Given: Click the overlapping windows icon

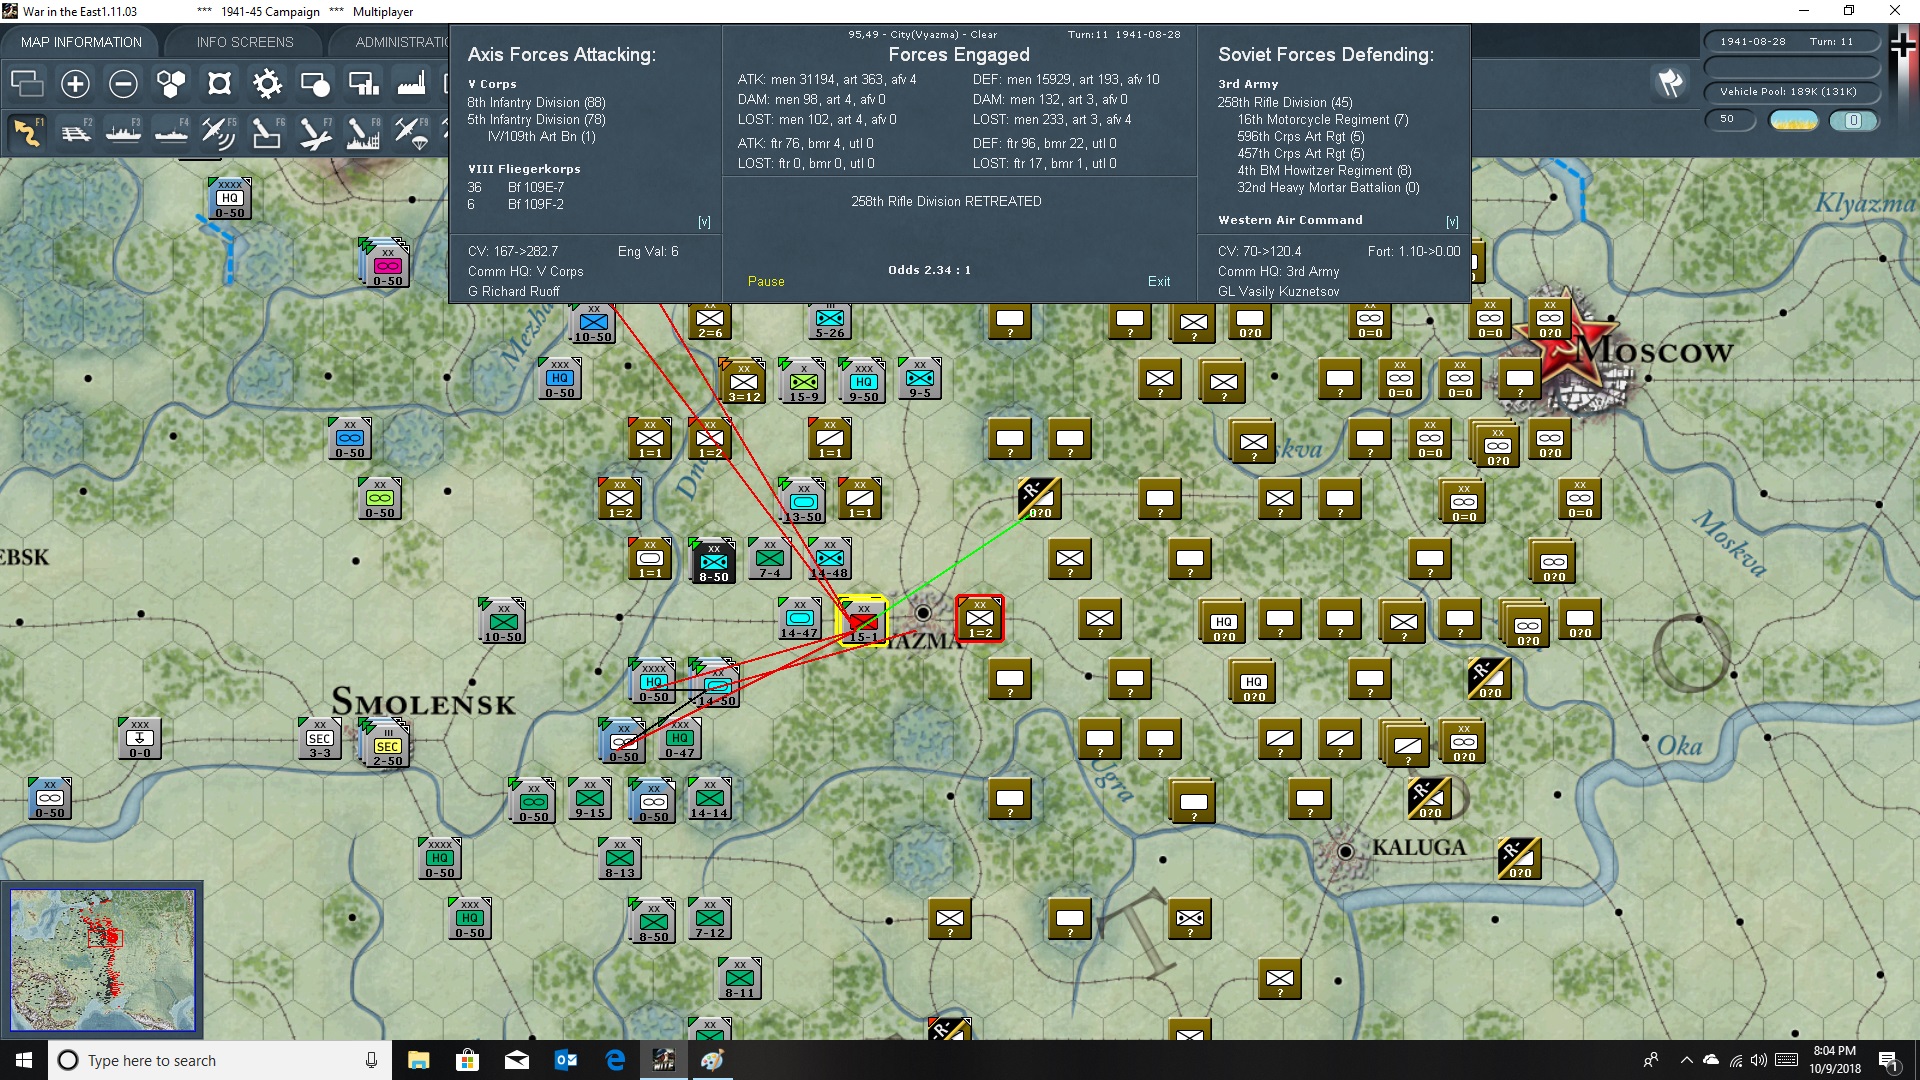Looking at the screenshot, I should 27,84.
